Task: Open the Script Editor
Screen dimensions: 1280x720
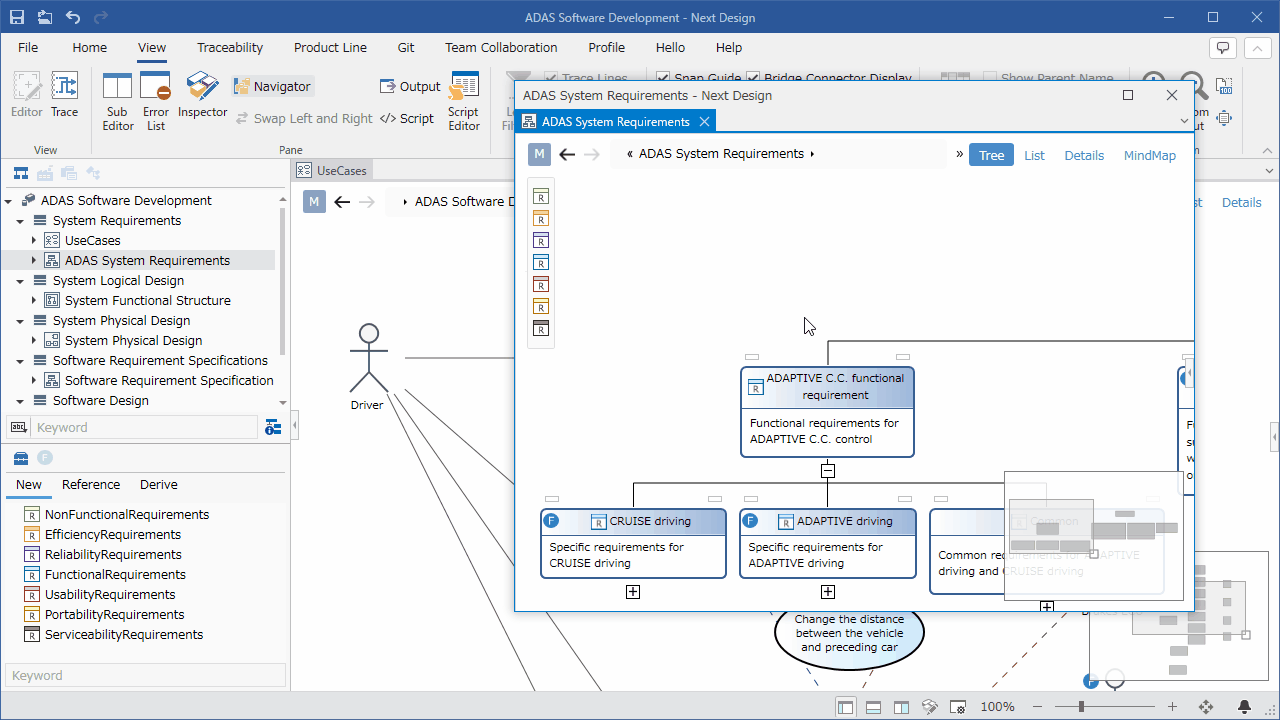Action: [464, 101]
